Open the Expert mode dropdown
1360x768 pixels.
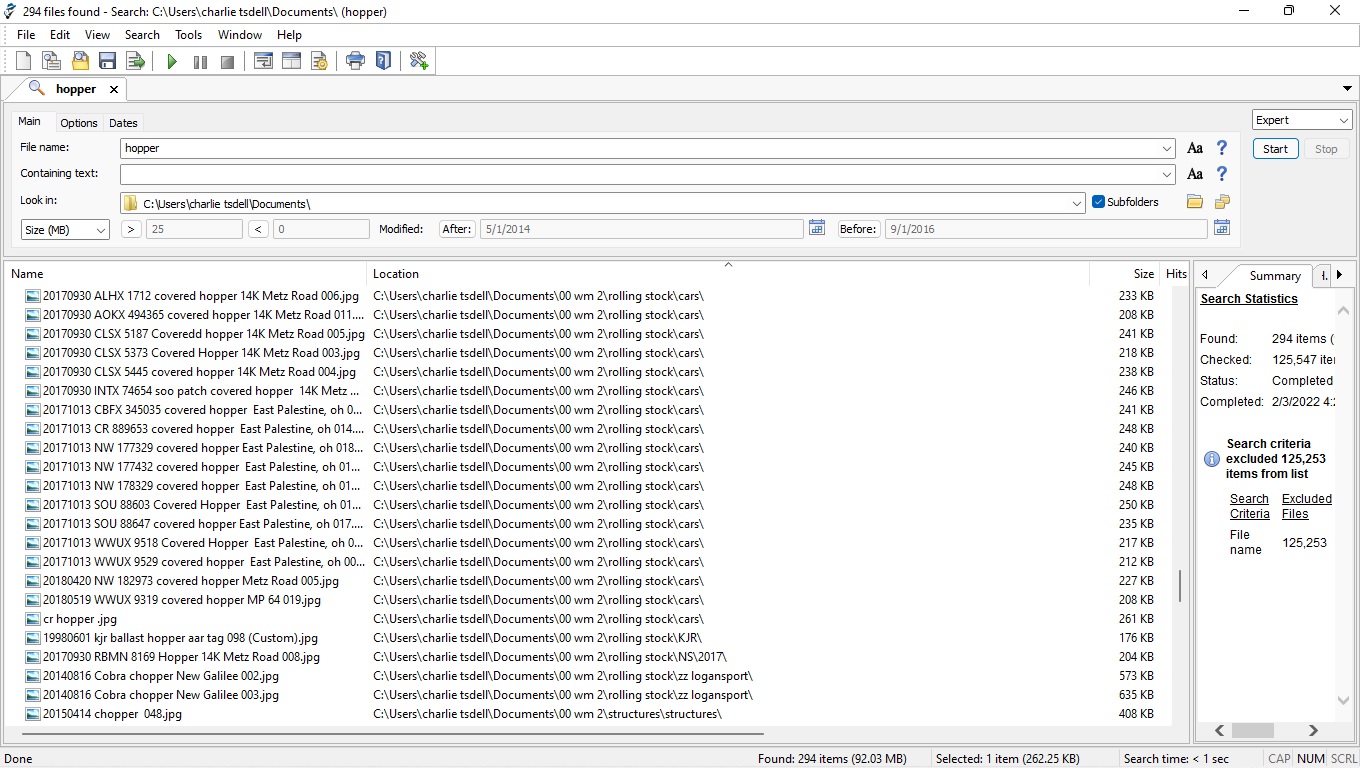(1301, 120)
